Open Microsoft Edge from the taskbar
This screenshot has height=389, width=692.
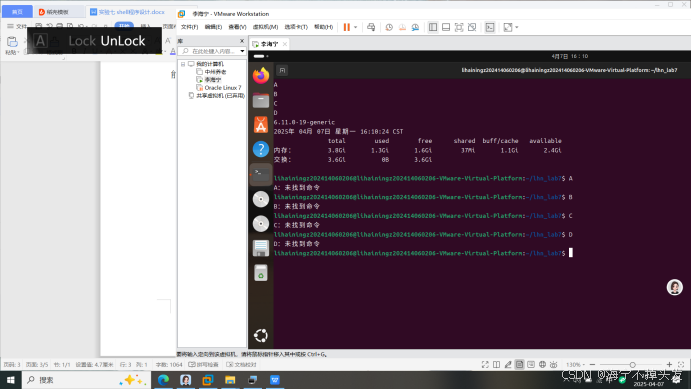pos(163,380)
